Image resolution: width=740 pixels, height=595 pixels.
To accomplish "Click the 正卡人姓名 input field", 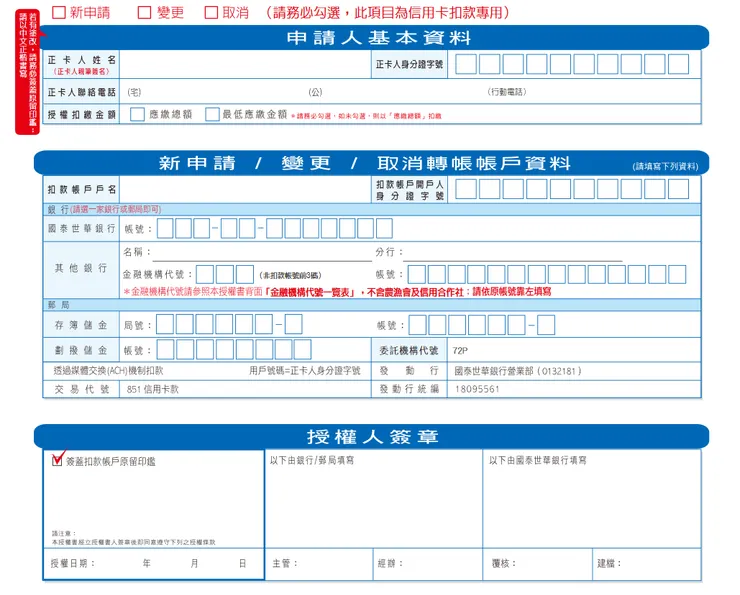I will tap(245, 64).
